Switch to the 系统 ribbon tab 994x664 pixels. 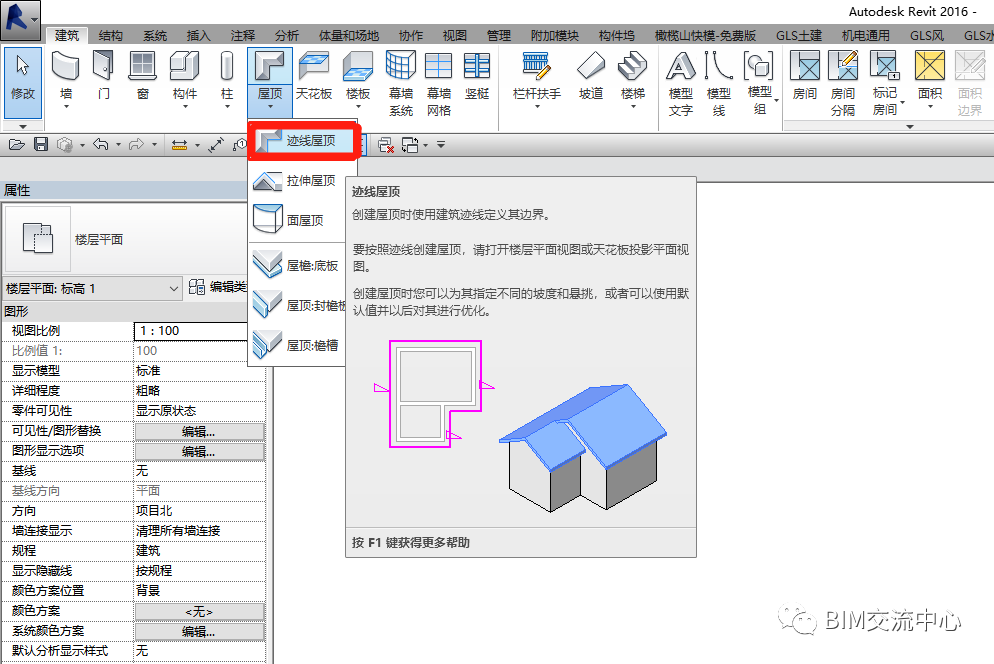155,36
